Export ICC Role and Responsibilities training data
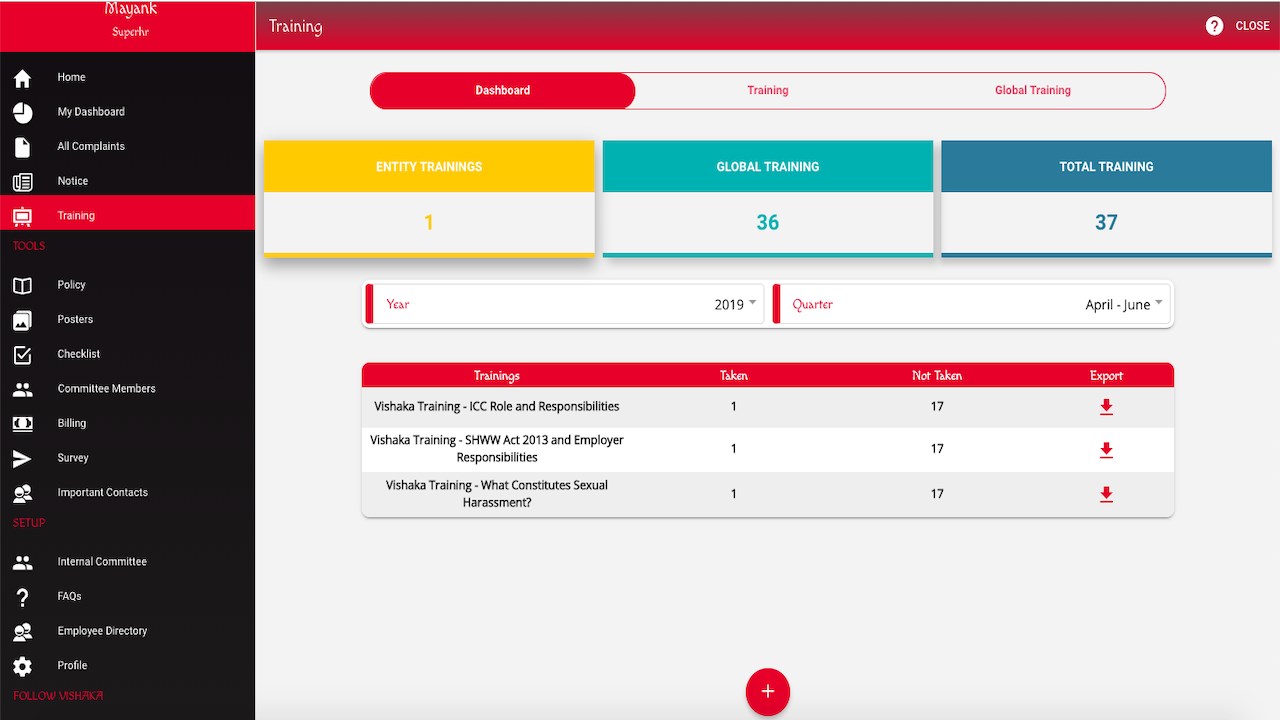The image size is (1280, 720). [1106, 406]
